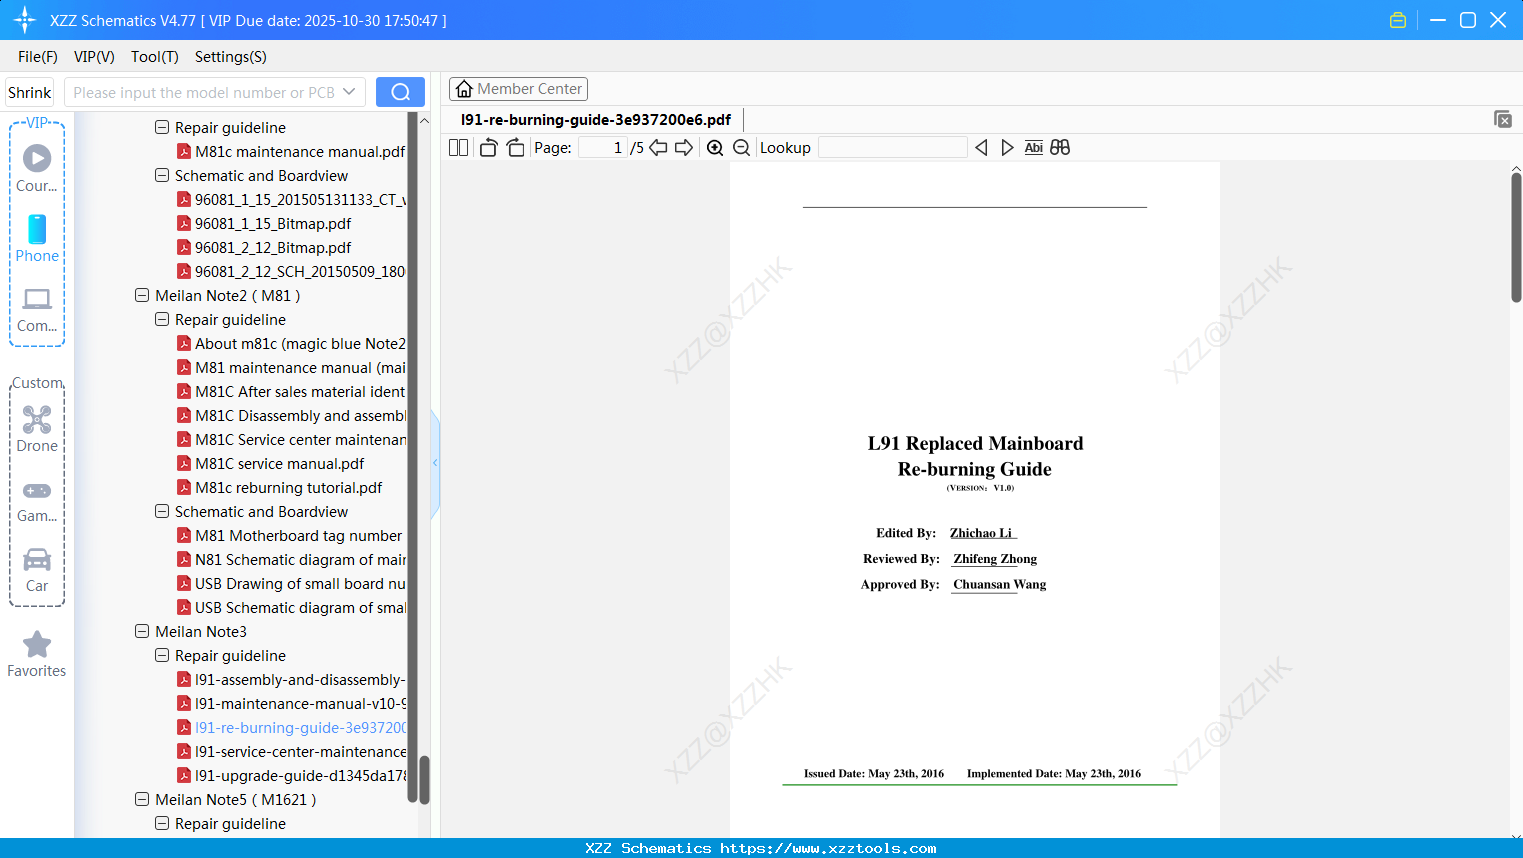Image resolution: width=1523 pixels, height=858 pixels.
Task: Zoom out of the PDF page
Action: (x=741, y=147)
